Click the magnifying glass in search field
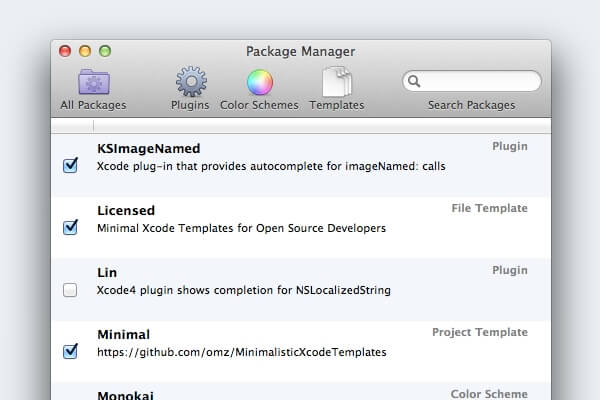The width and height of the screenshot is (600, 400). coord(414,81)
